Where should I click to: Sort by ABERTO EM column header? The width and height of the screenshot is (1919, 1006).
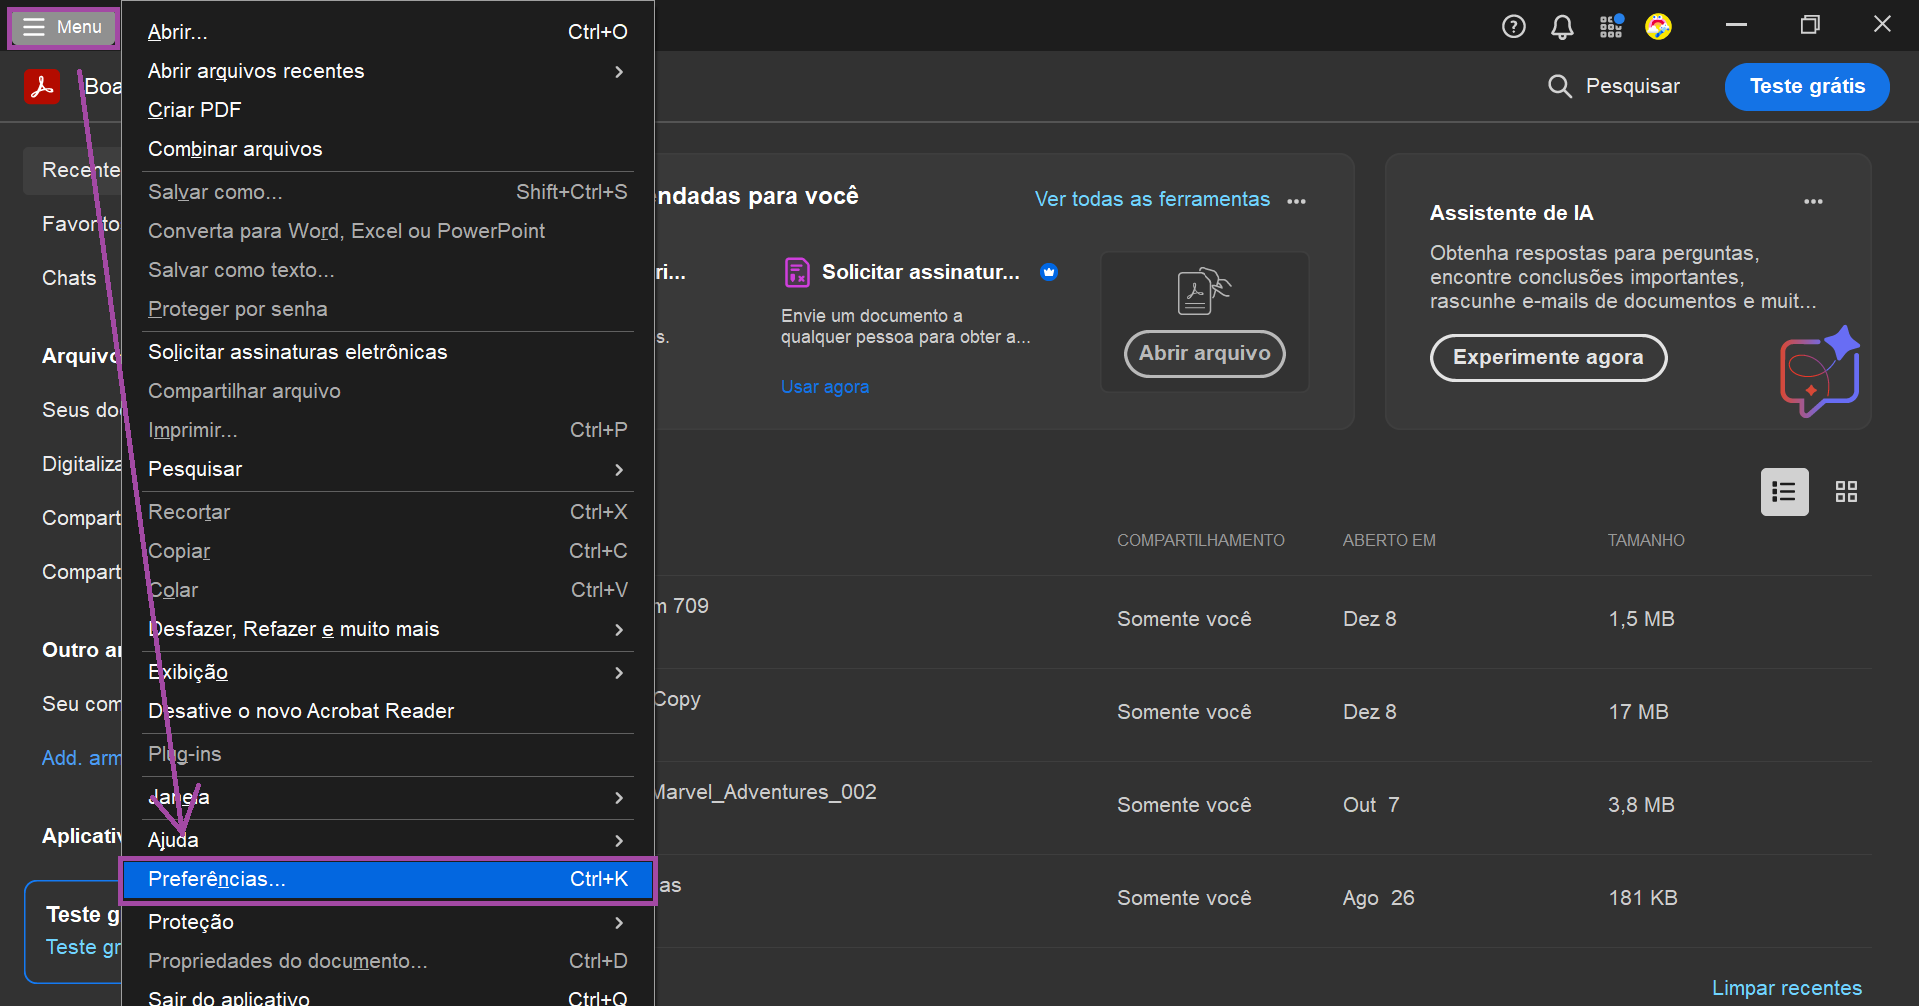[1389, 540]
